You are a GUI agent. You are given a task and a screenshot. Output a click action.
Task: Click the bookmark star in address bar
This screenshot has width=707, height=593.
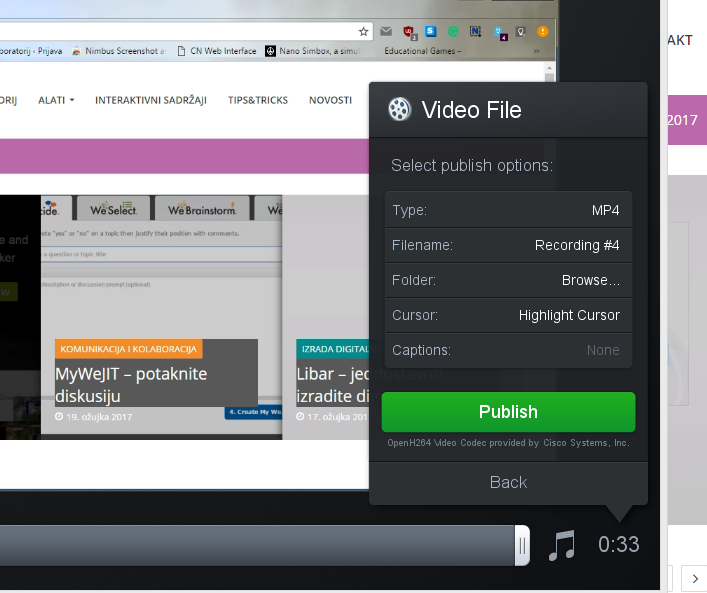point(363,31)
